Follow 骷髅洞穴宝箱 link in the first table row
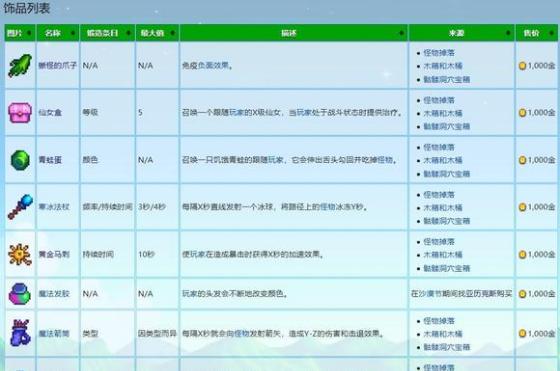 point(446,79)
